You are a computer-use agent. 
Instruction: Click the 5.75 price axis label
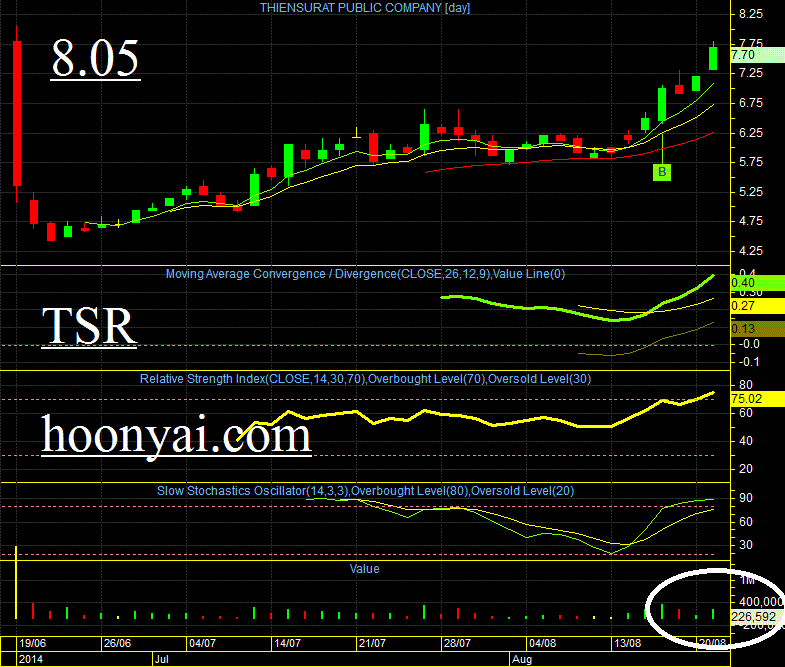751,162
